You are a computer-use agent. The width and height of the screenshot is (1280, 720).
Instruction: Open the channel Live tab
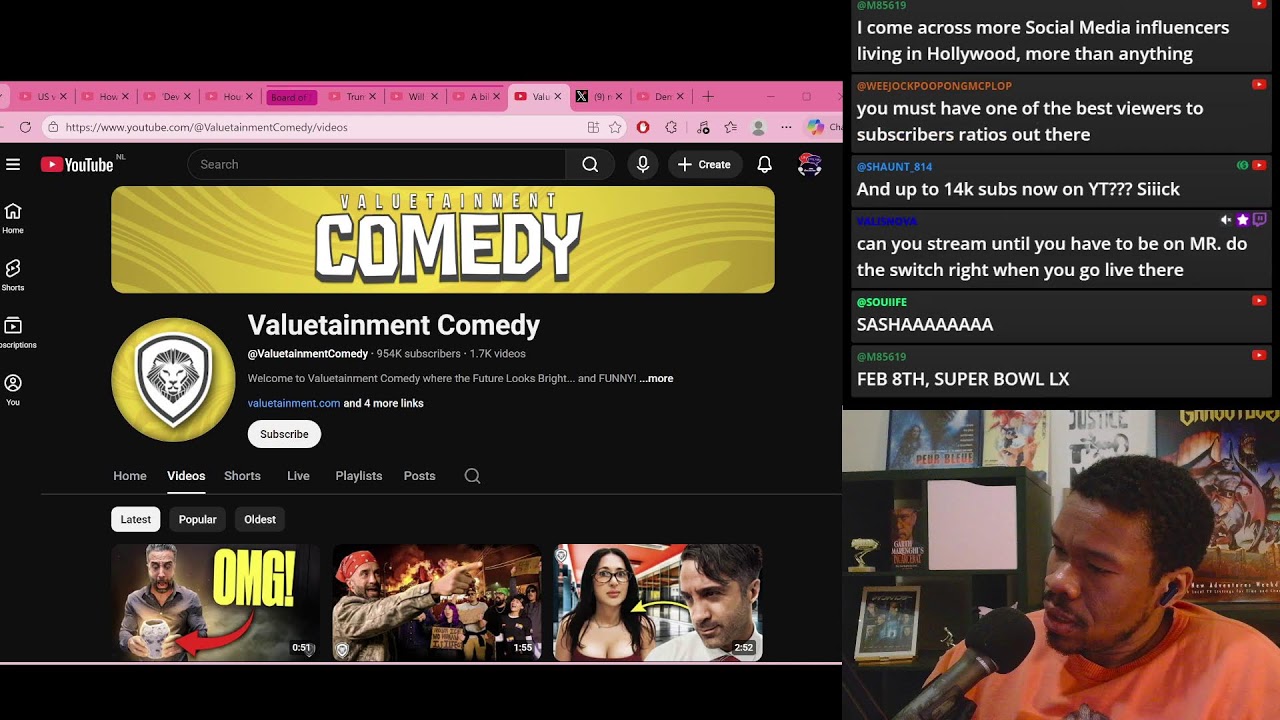pyautogui.click(x=298, y=476)
